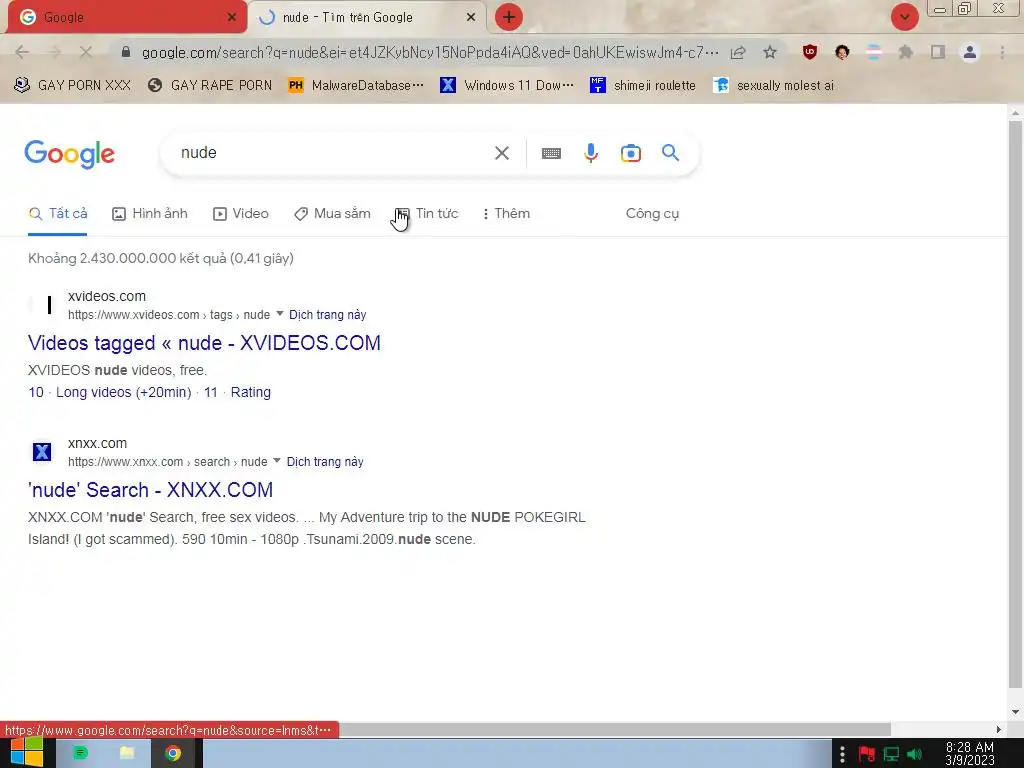View site information via the lock icon
This screenshot has height=768, width=1024.
tap(127, 52)
